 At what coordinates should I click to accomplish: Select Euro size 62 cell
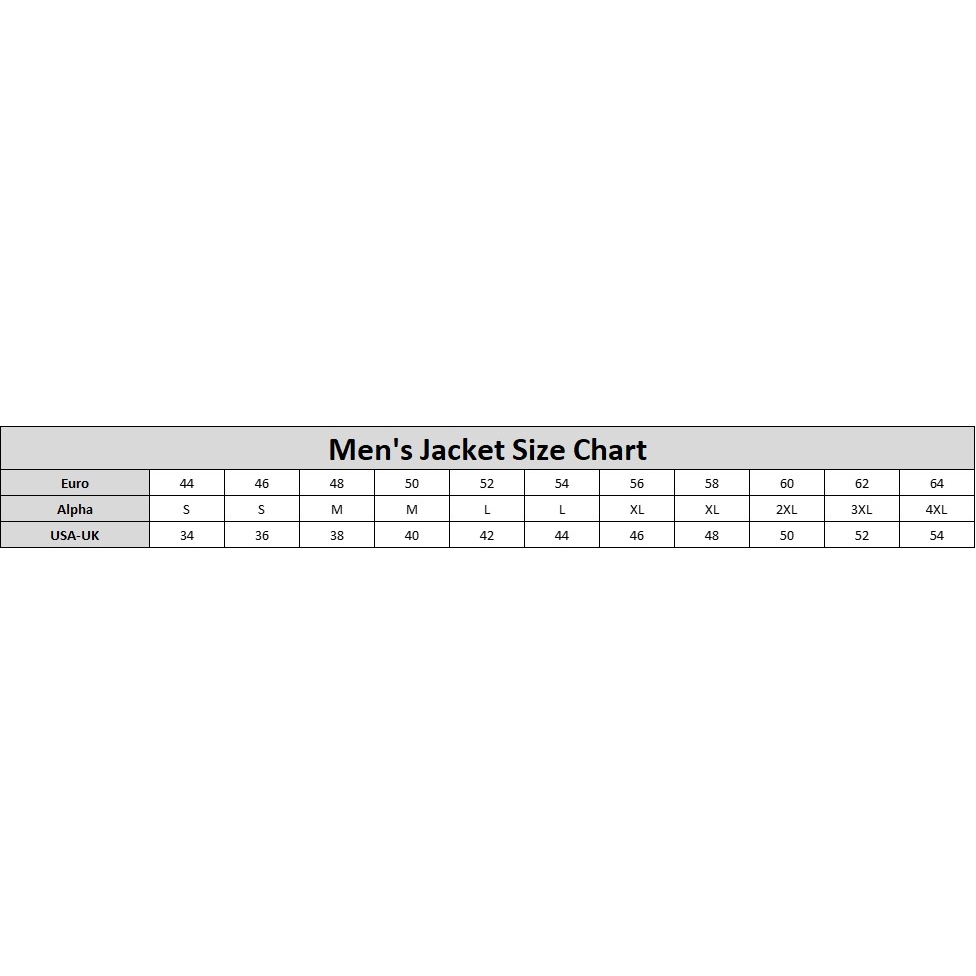click(862, 483)
